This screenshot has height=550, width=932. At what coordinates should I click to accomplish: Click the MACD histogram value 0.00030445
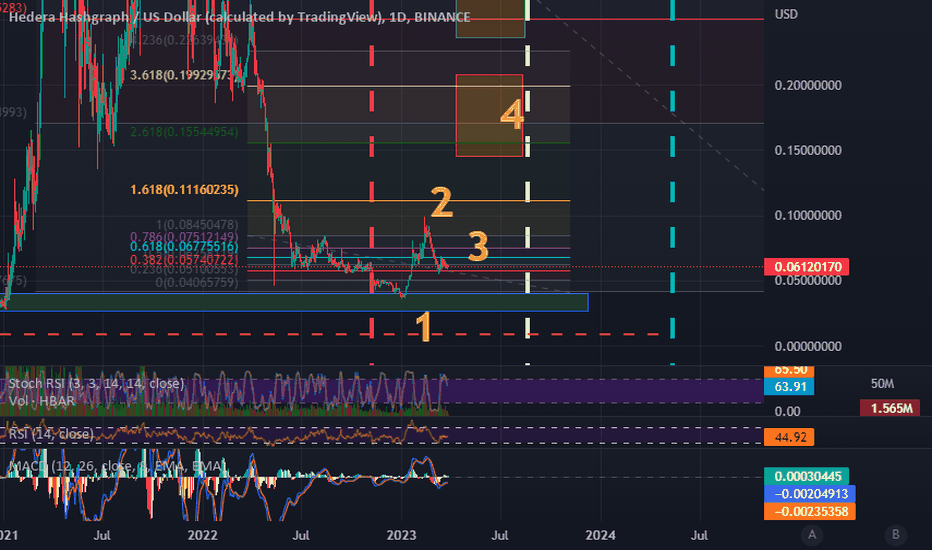pyautogui.click(x=807, y=476)
